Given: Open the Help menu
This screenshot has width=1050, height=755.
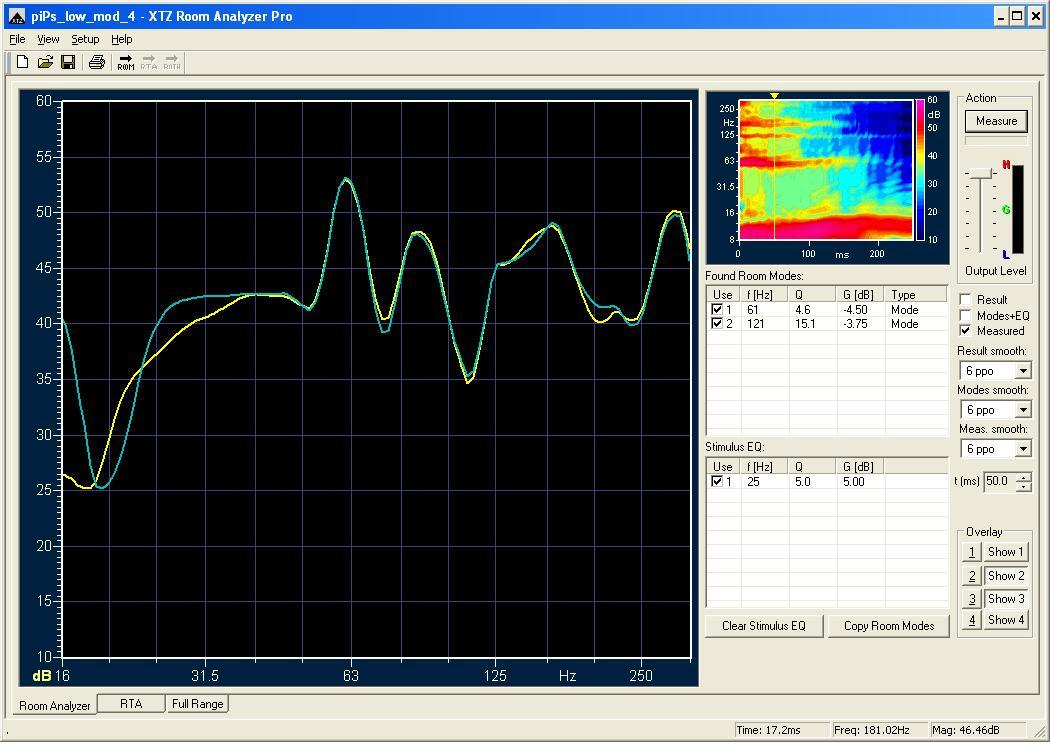Looking at the screenshot, I should 122,39.
